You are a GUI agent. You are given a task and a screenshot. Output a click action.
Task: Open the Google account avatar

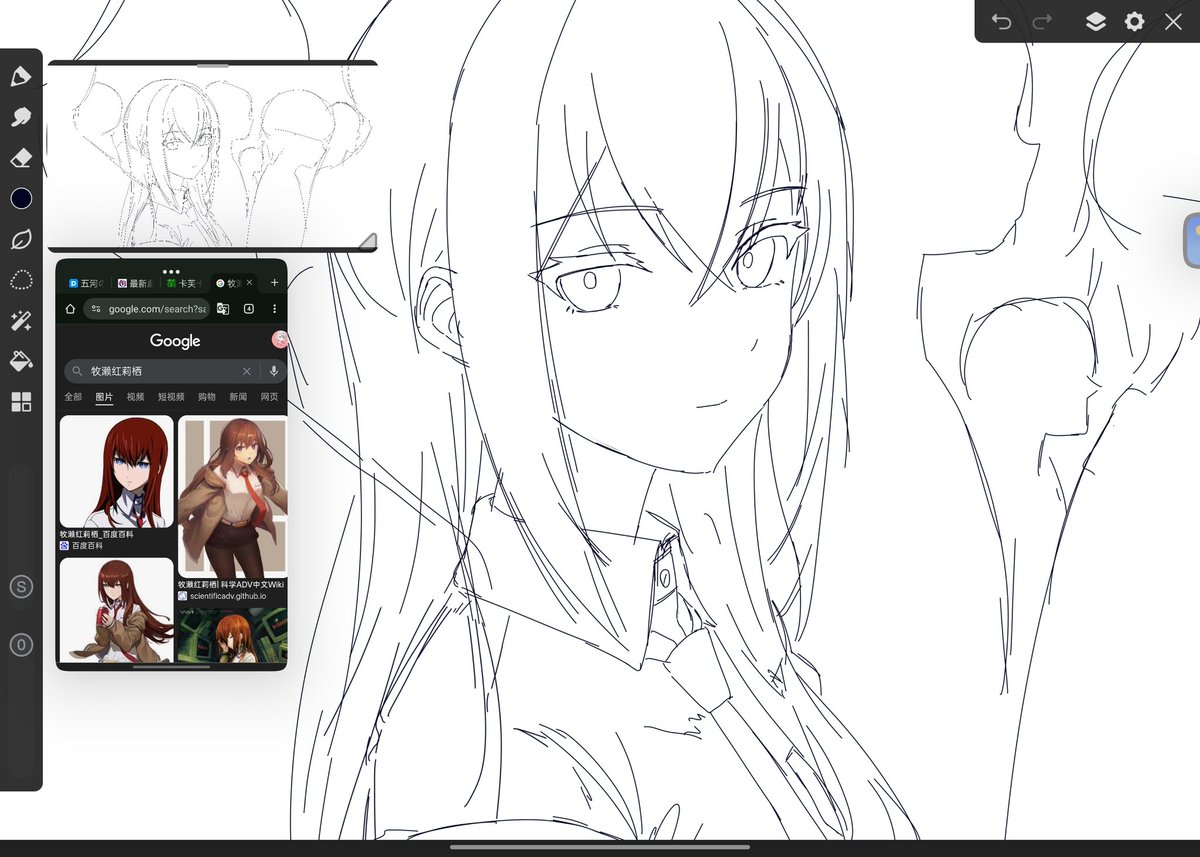pos(279,341)
